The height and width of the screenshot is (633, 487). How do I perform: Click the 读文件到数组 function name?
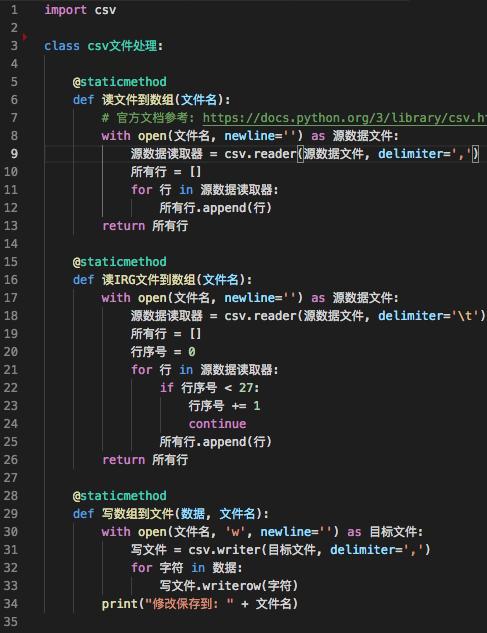(x=138, y=100)
